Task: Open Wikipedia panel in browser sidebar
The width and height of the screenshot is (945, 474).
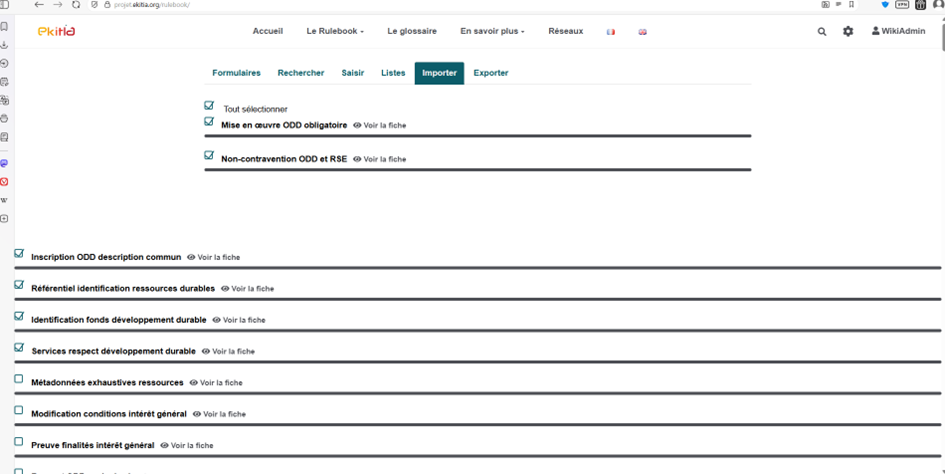Action: [5, 200]
